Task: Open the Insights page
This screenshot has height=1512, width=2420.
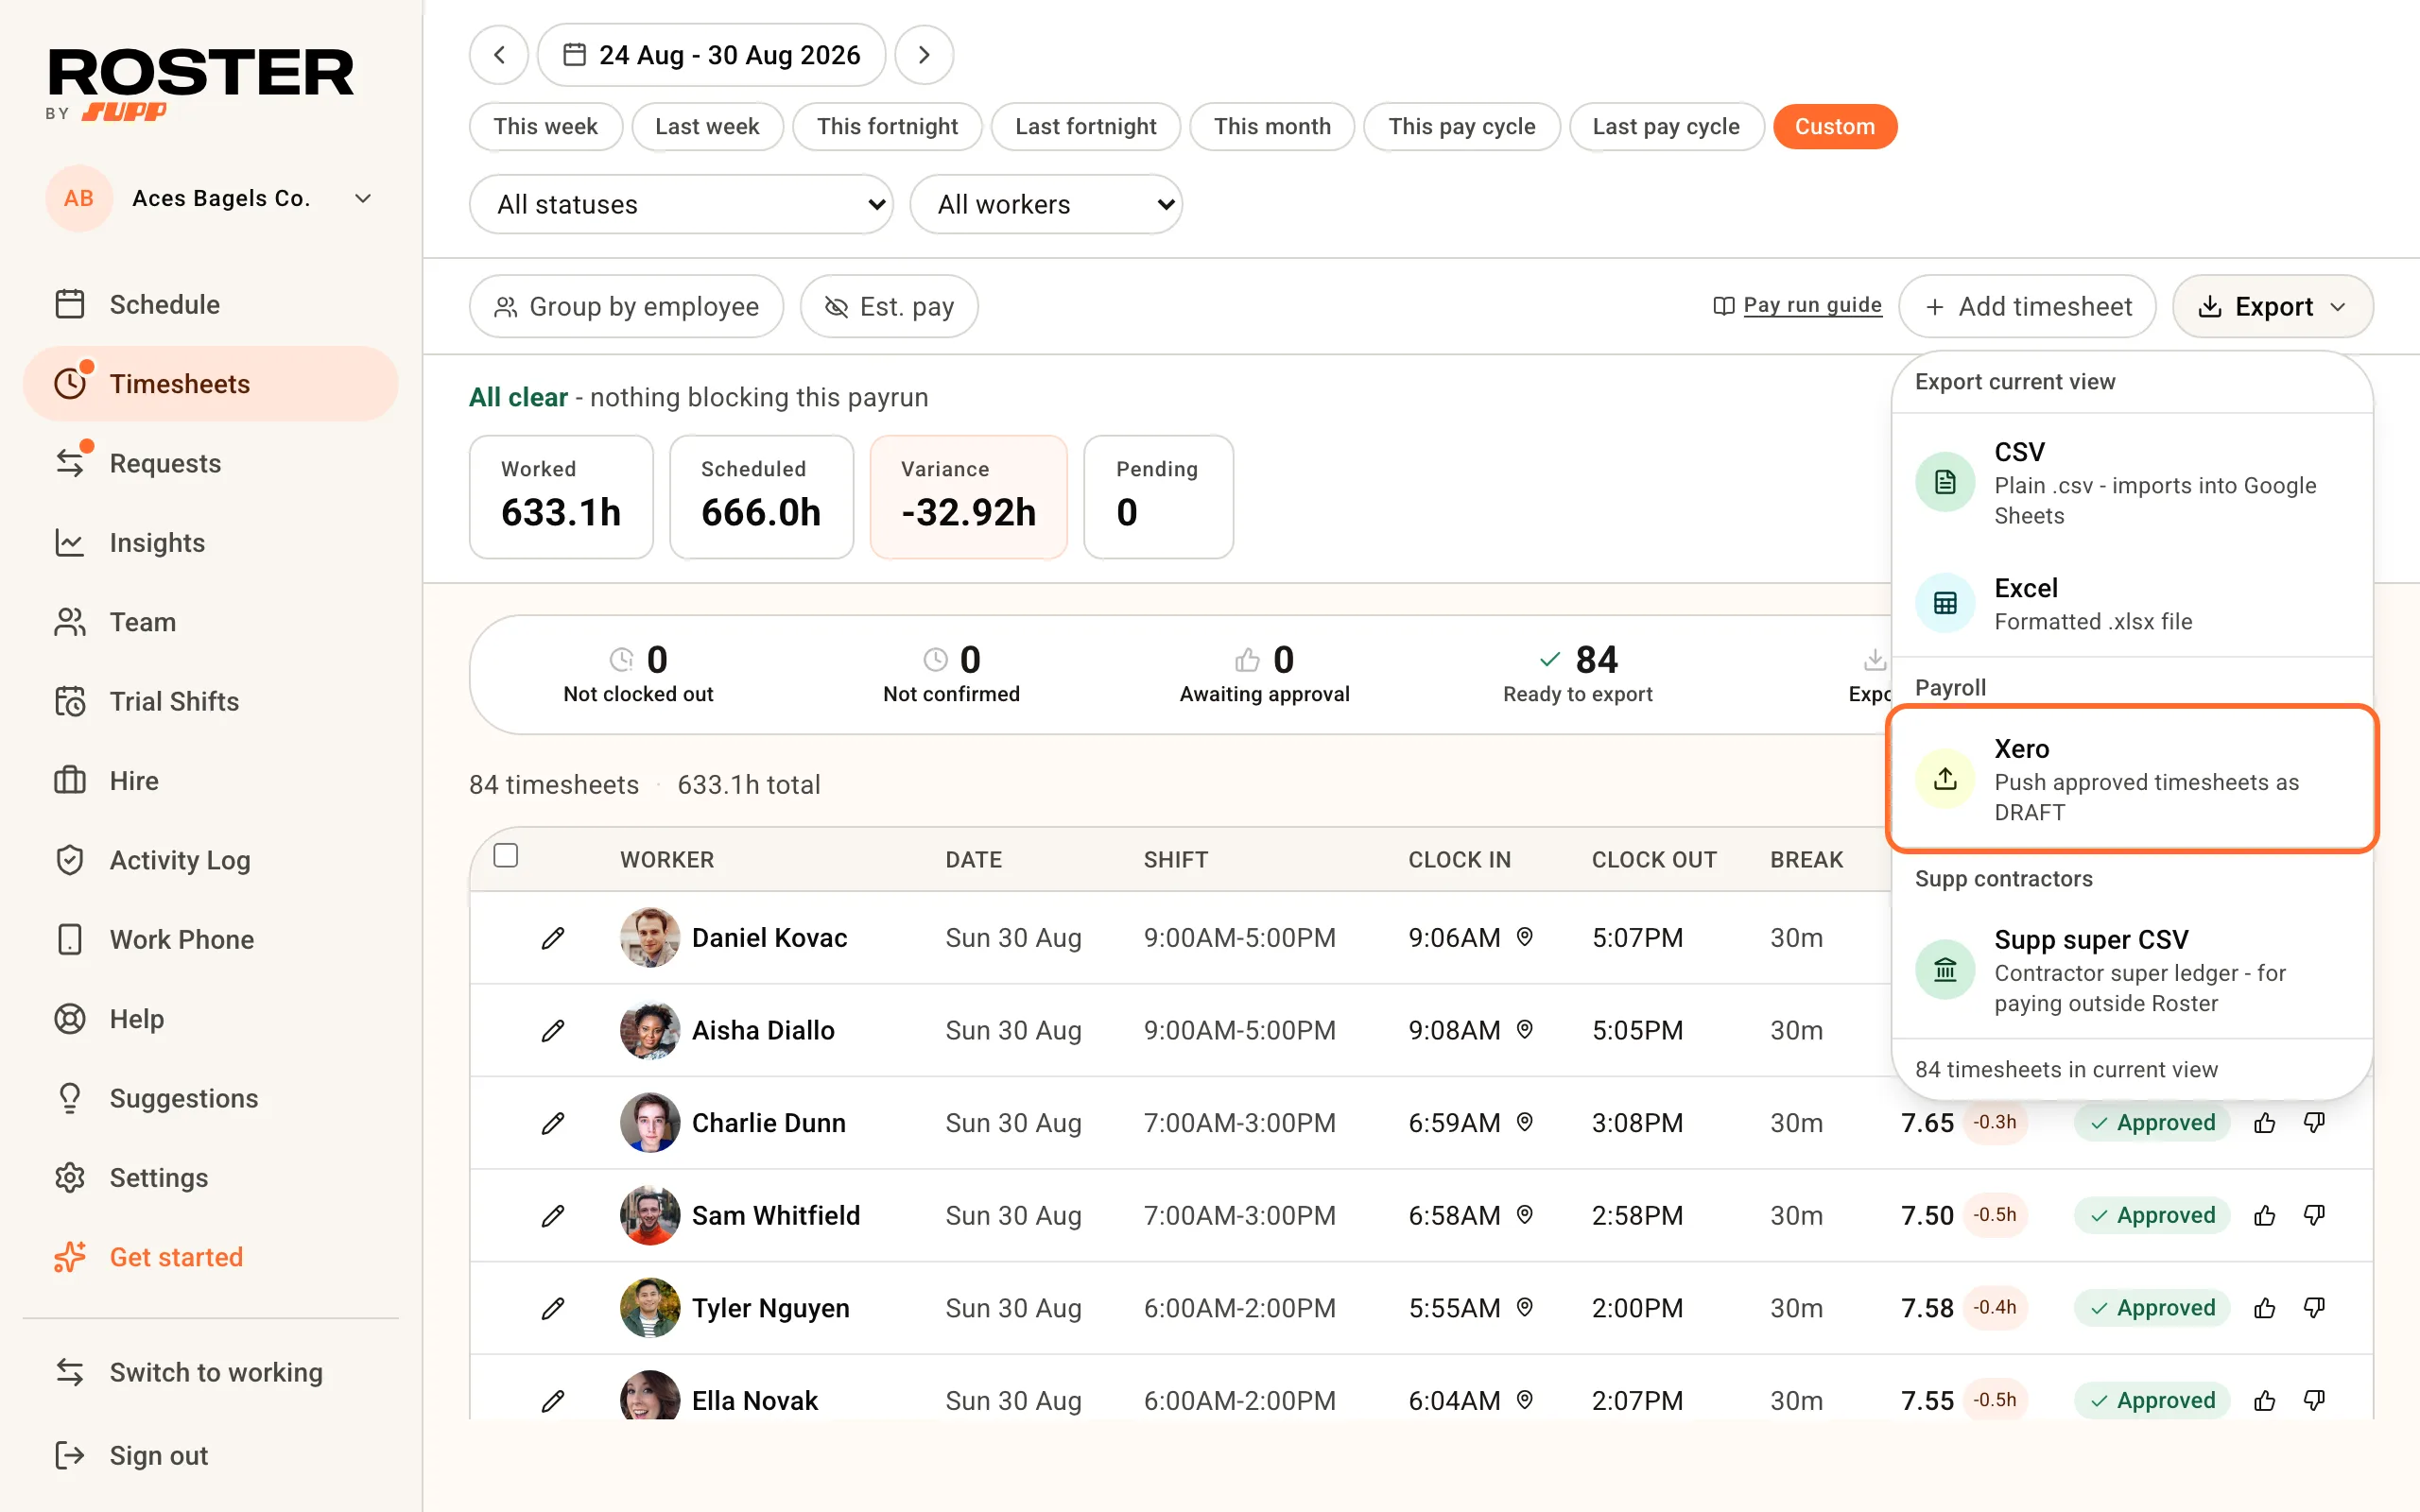Action: pyautogui.click(x=210, y=542)
